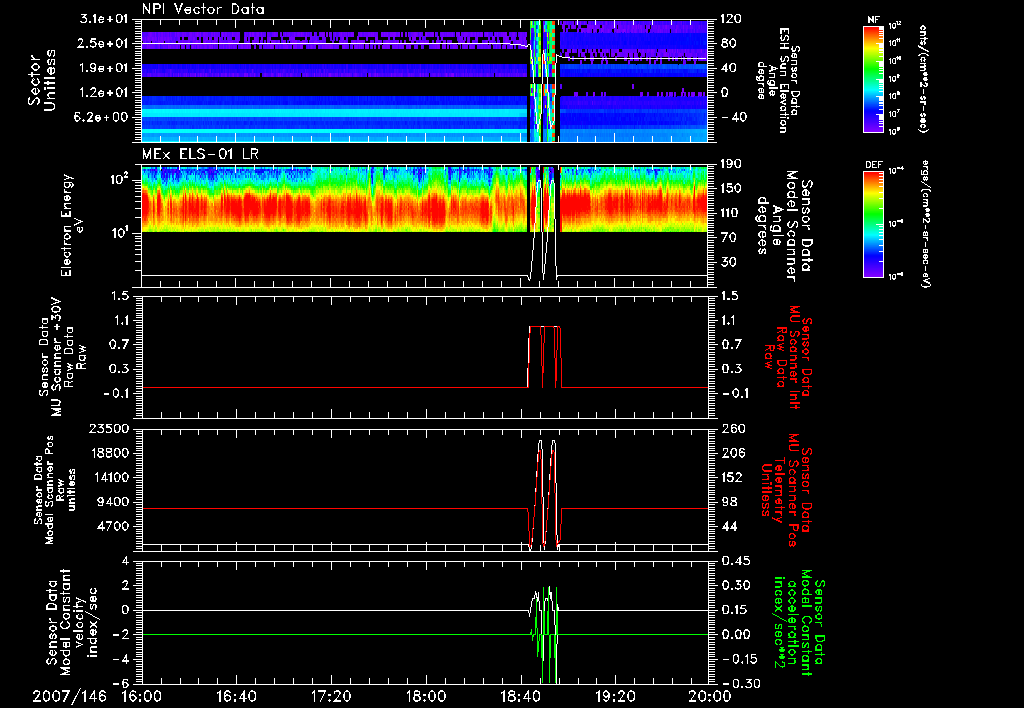
Task: Click the 'DEF' color bar heading
Action: pyautogui.click(x=873, y=165)
